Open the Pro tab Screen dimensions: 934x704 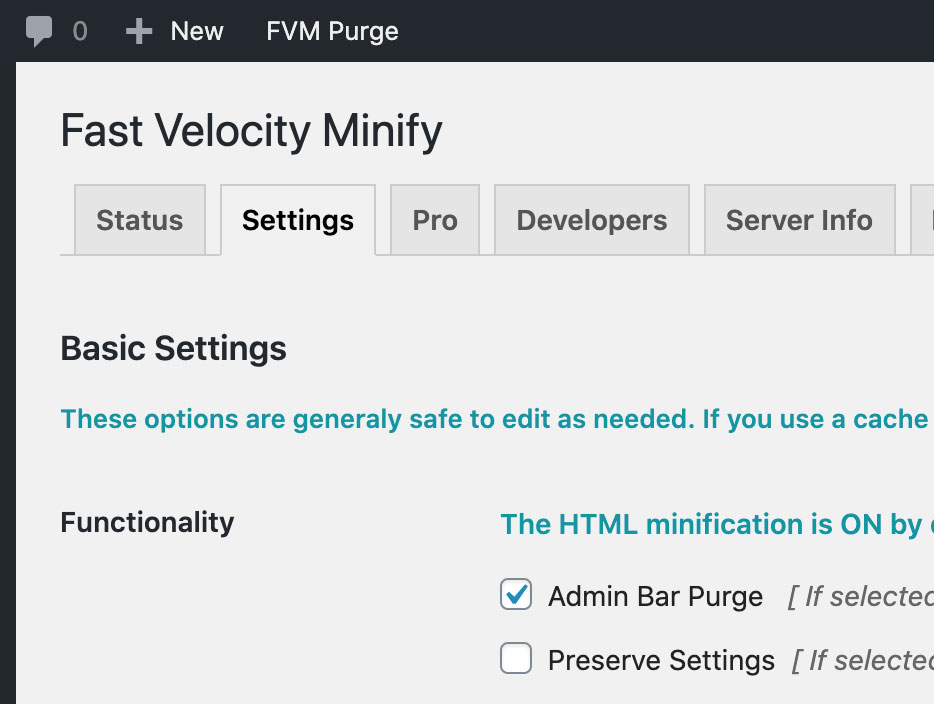(x=435, y=220)
